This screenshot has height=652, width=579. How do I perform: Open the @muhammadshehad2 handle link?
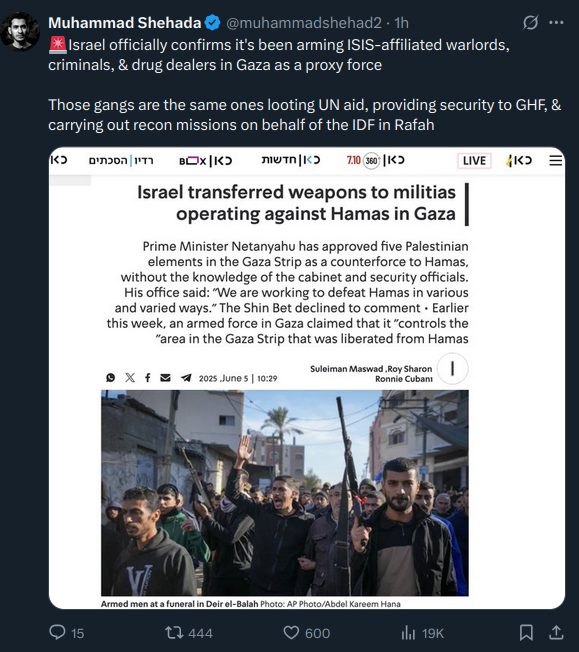pos(304,23)
